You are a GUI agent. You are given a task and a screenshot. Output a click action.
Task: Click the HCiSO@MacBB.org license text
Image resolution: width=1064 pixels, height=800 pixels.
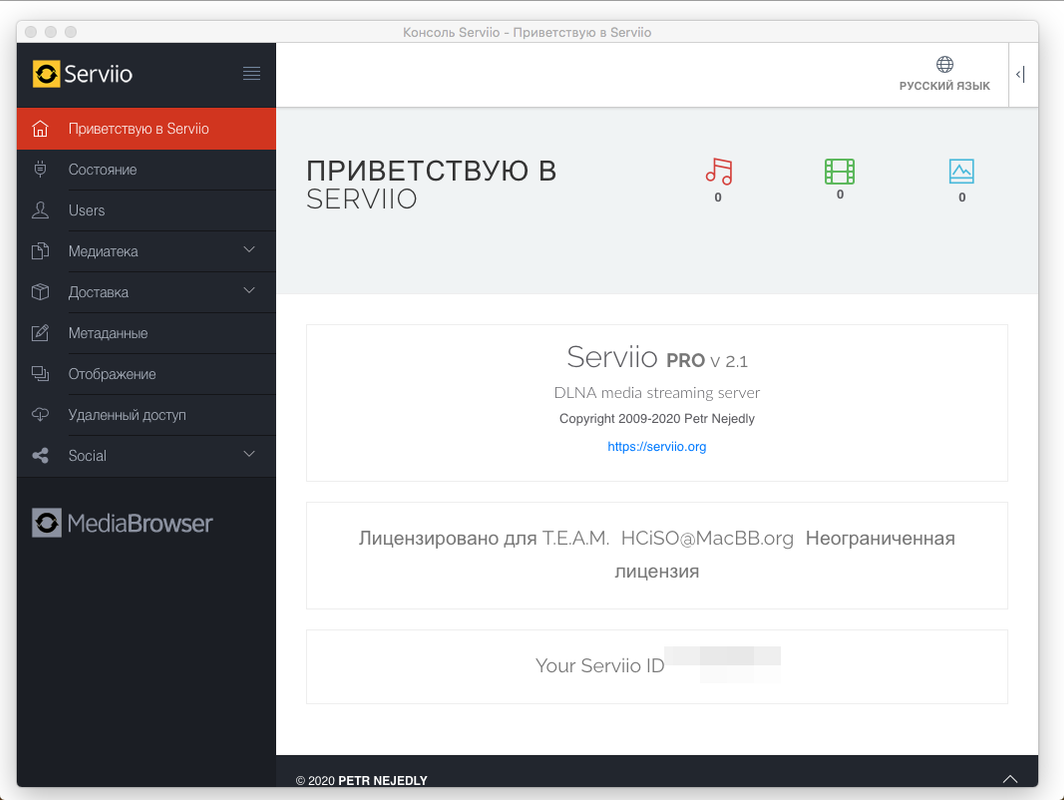tap(707, 538)
